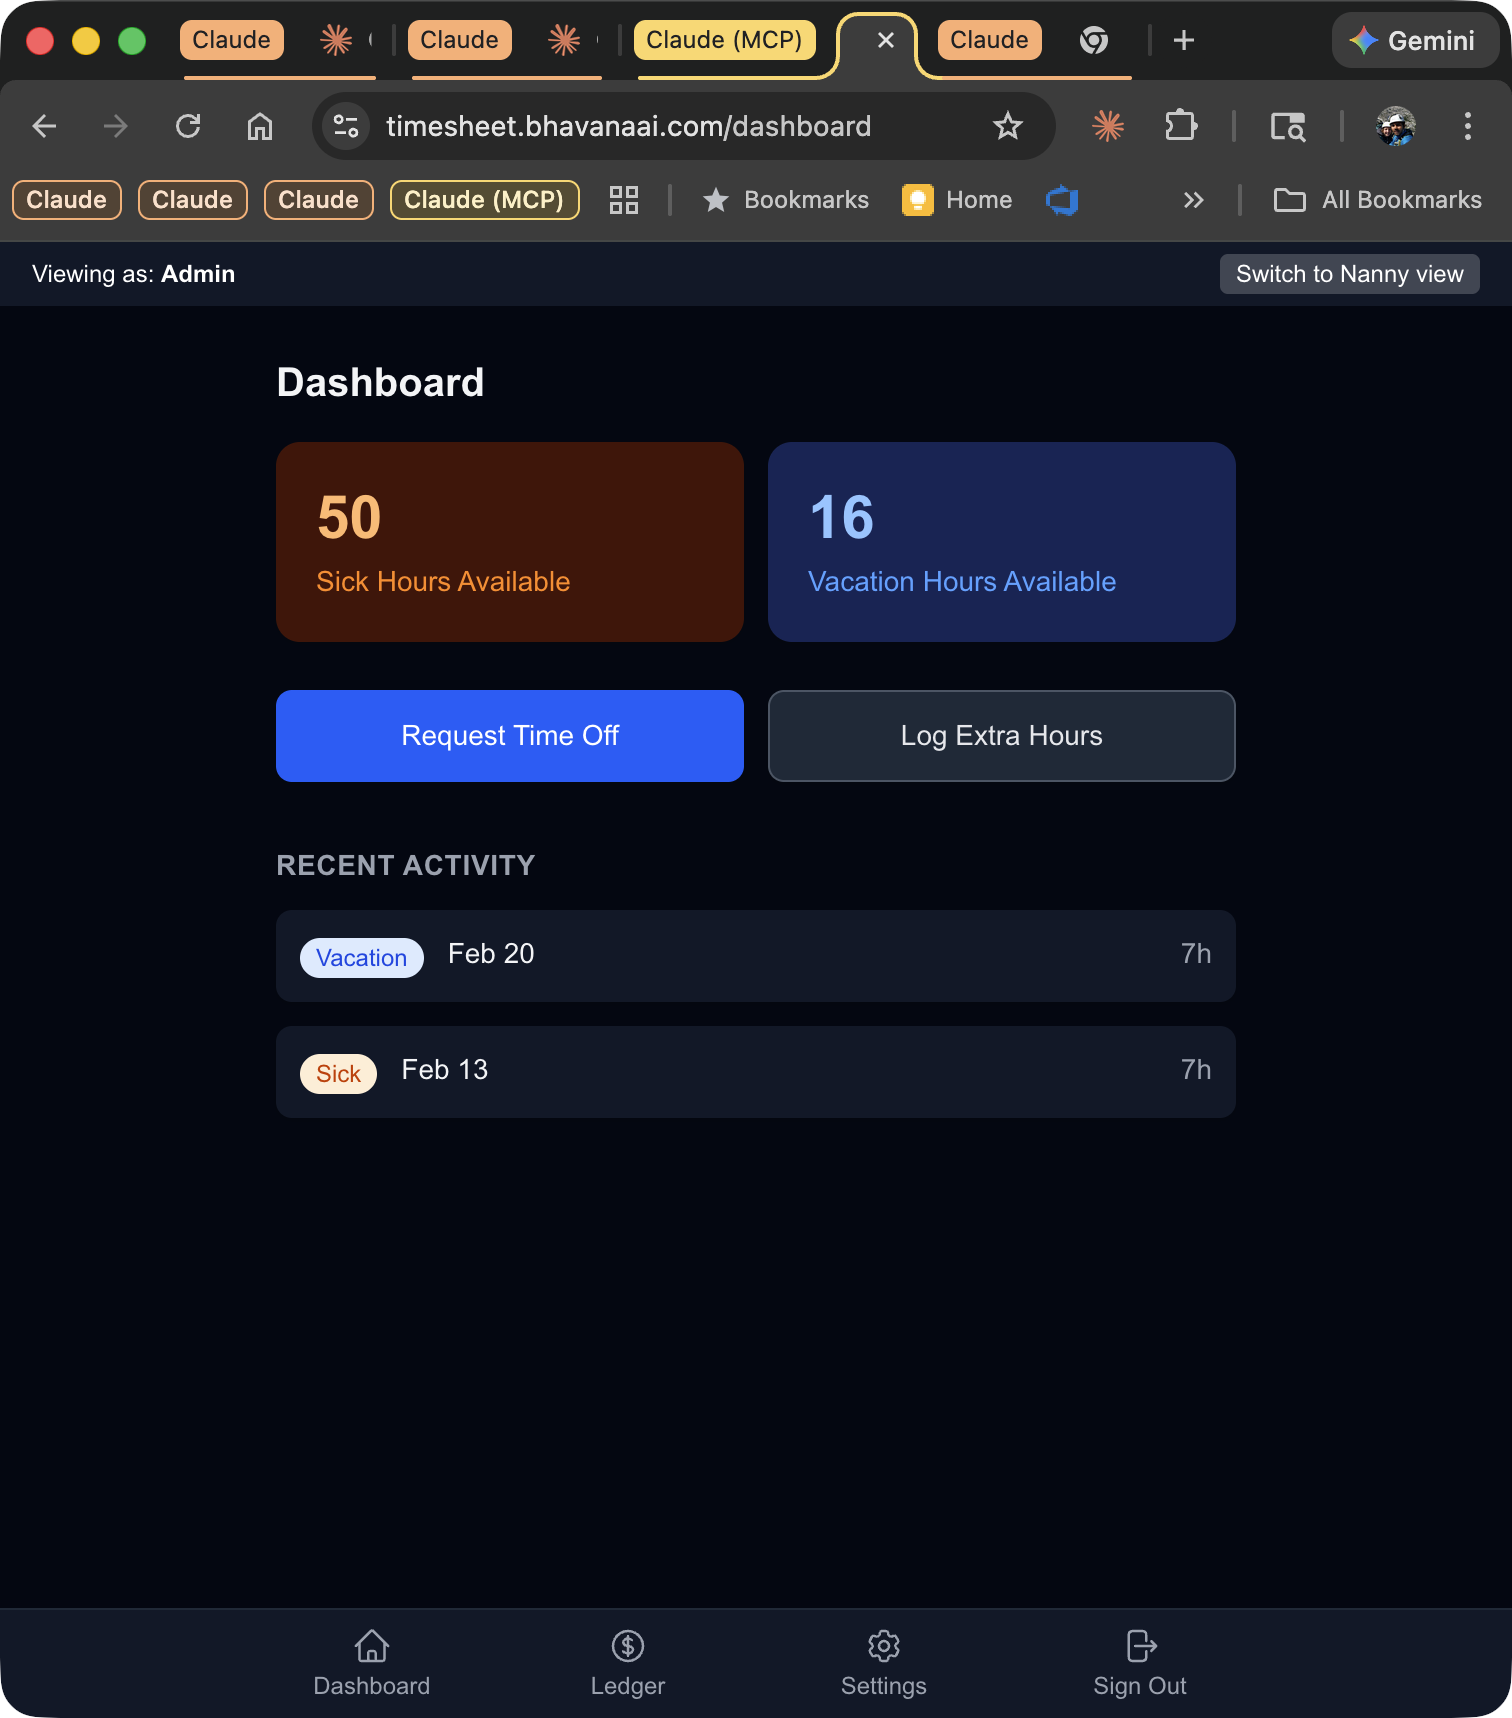
Task: Open Settings gear in bottom navigation
Action: click(883, 1646)
